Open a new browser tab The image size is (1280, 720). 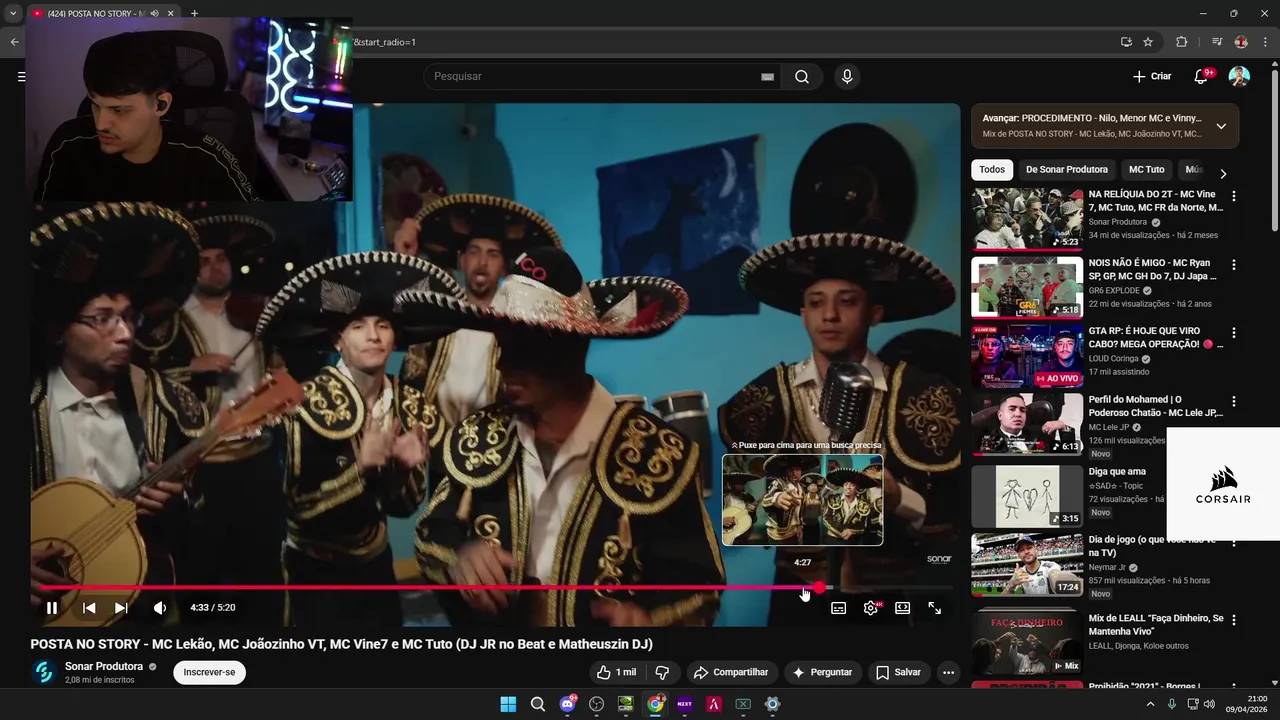(194, 13)
